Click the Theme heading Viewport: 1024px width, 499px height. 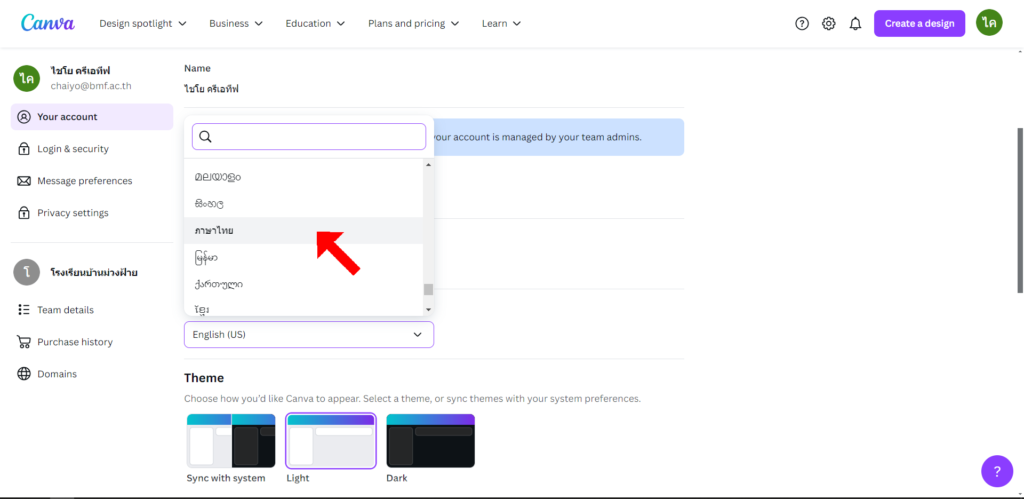pos(204,378)
